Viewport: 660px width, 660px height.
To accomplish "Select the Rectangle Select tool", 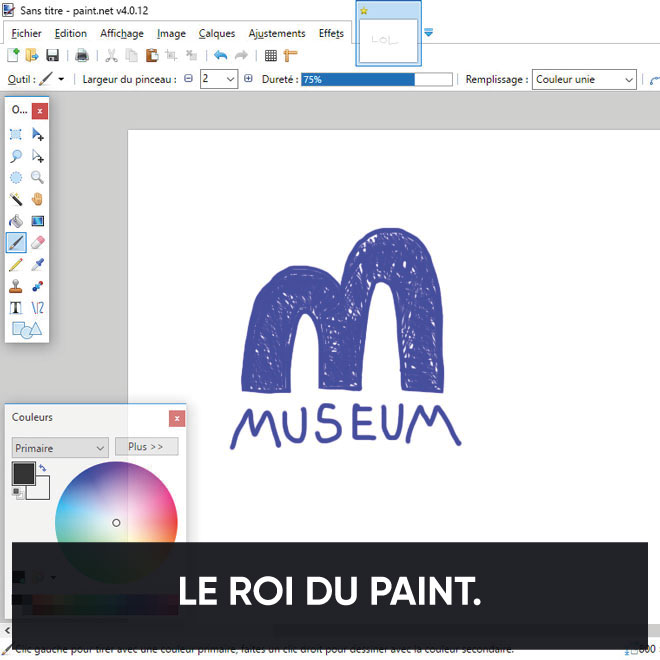I will (x=16, y=134).
